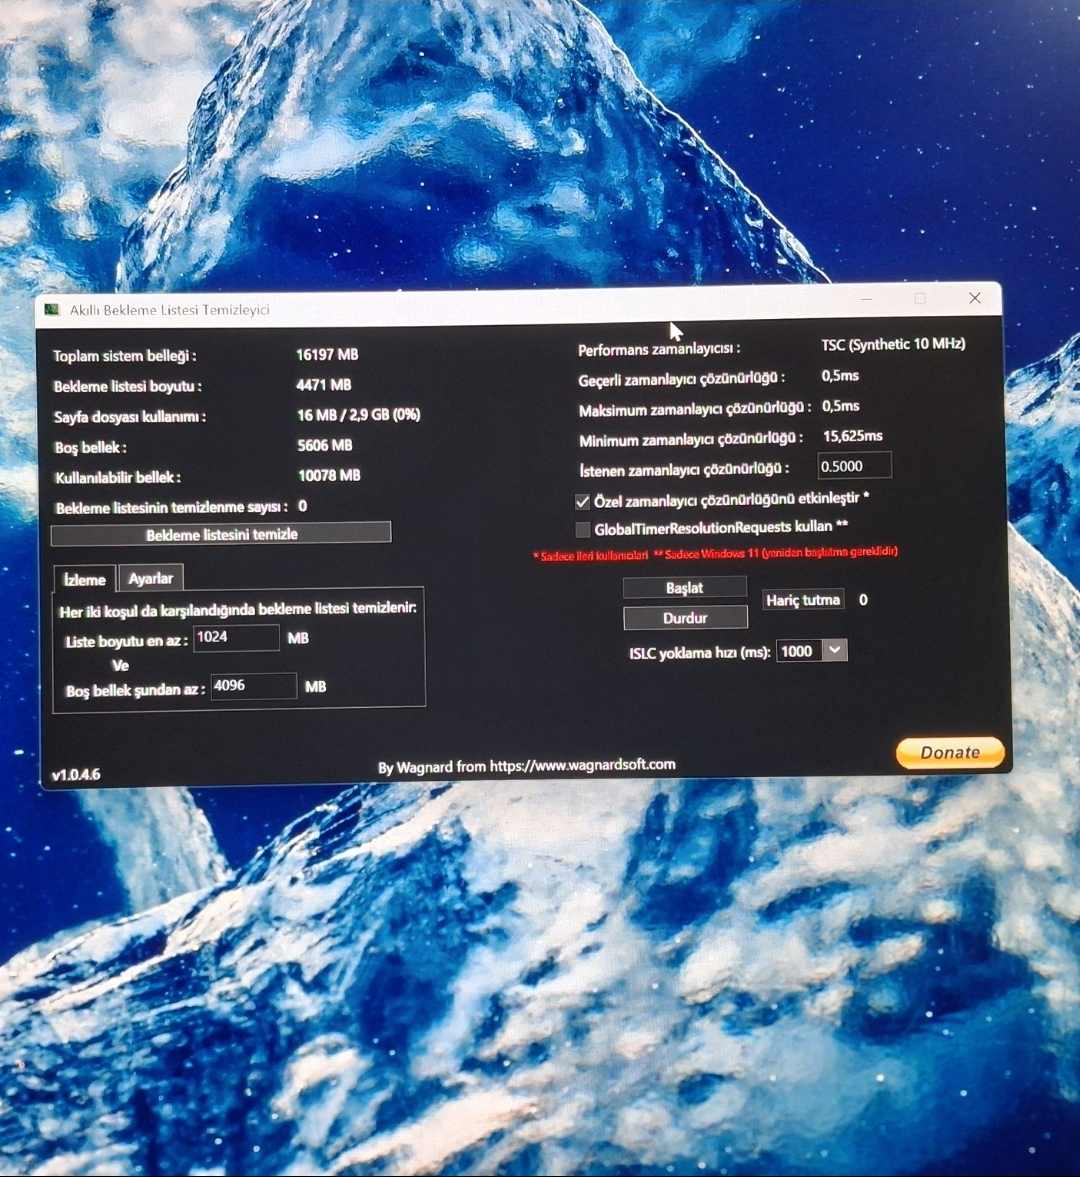Click the Boş bellek şundan az field
This screenshot has height=1177, width=1080.
pyautogui.click(x=254, y=686)
